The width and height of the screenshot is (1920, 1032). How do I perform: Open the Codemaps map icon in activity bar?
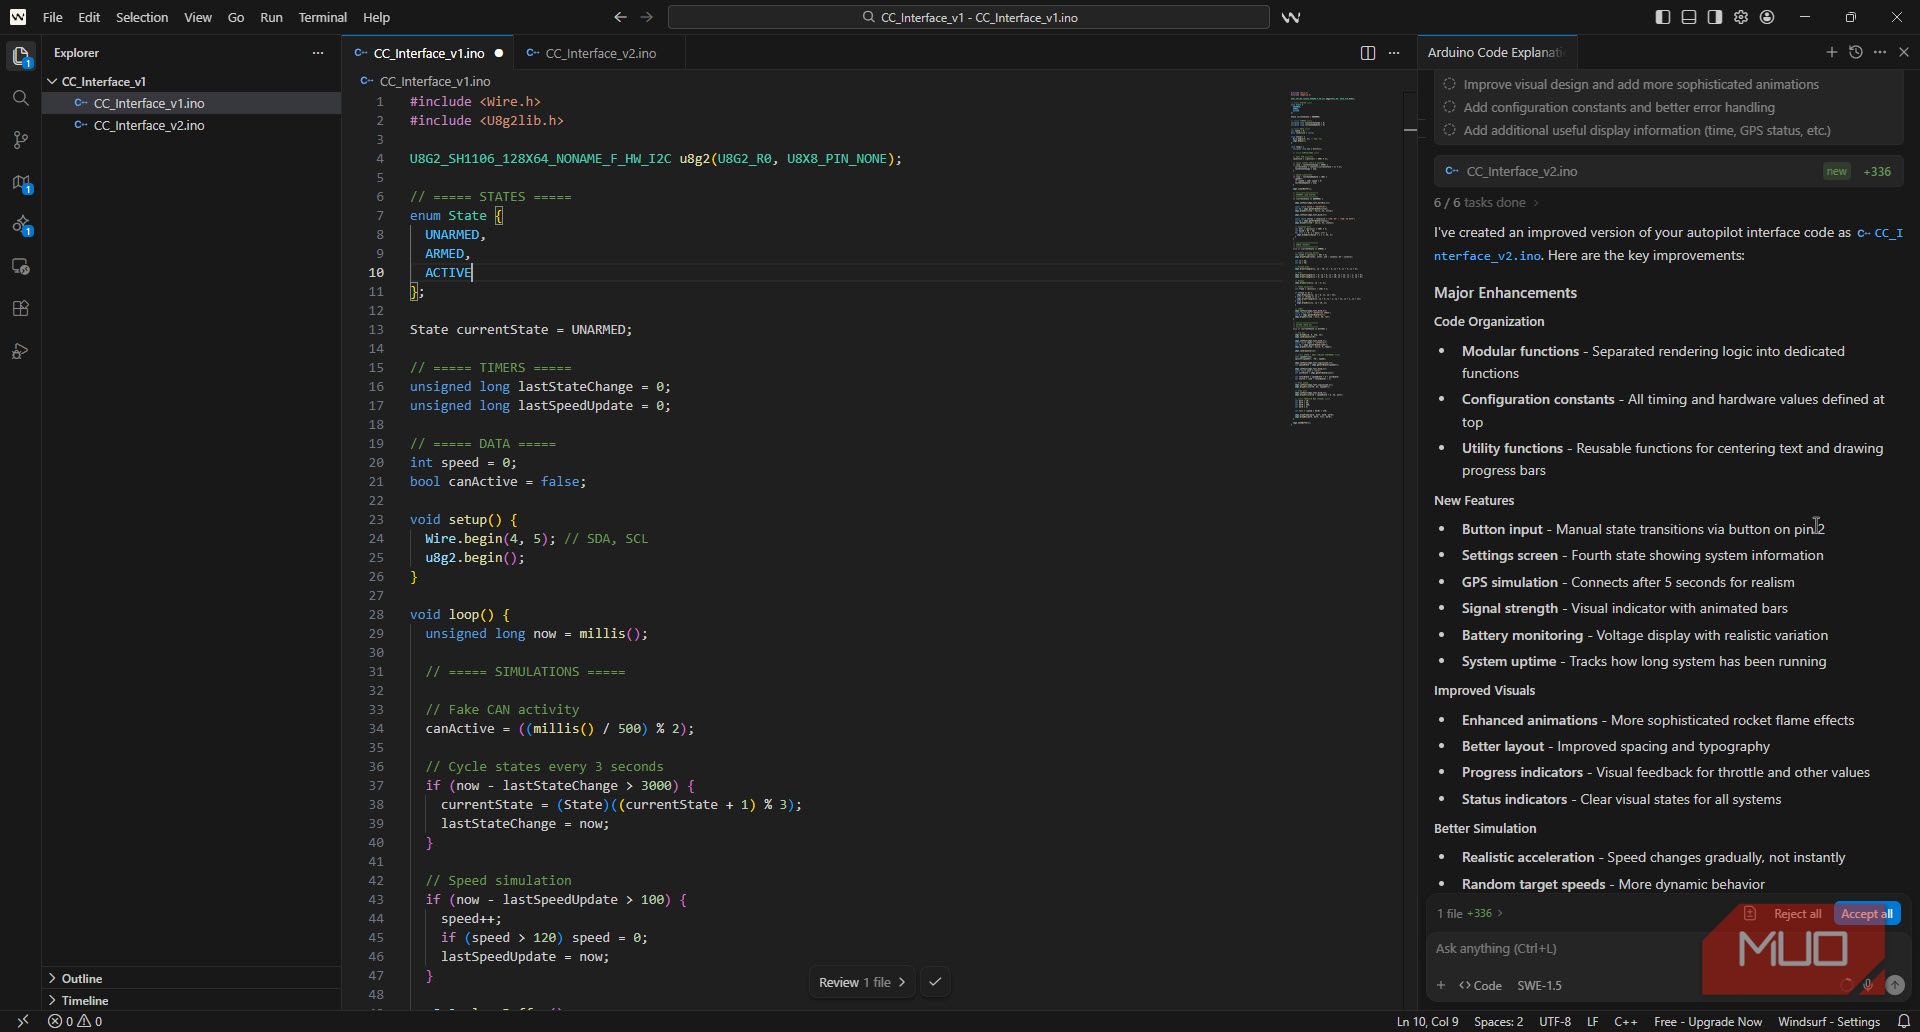20,183
